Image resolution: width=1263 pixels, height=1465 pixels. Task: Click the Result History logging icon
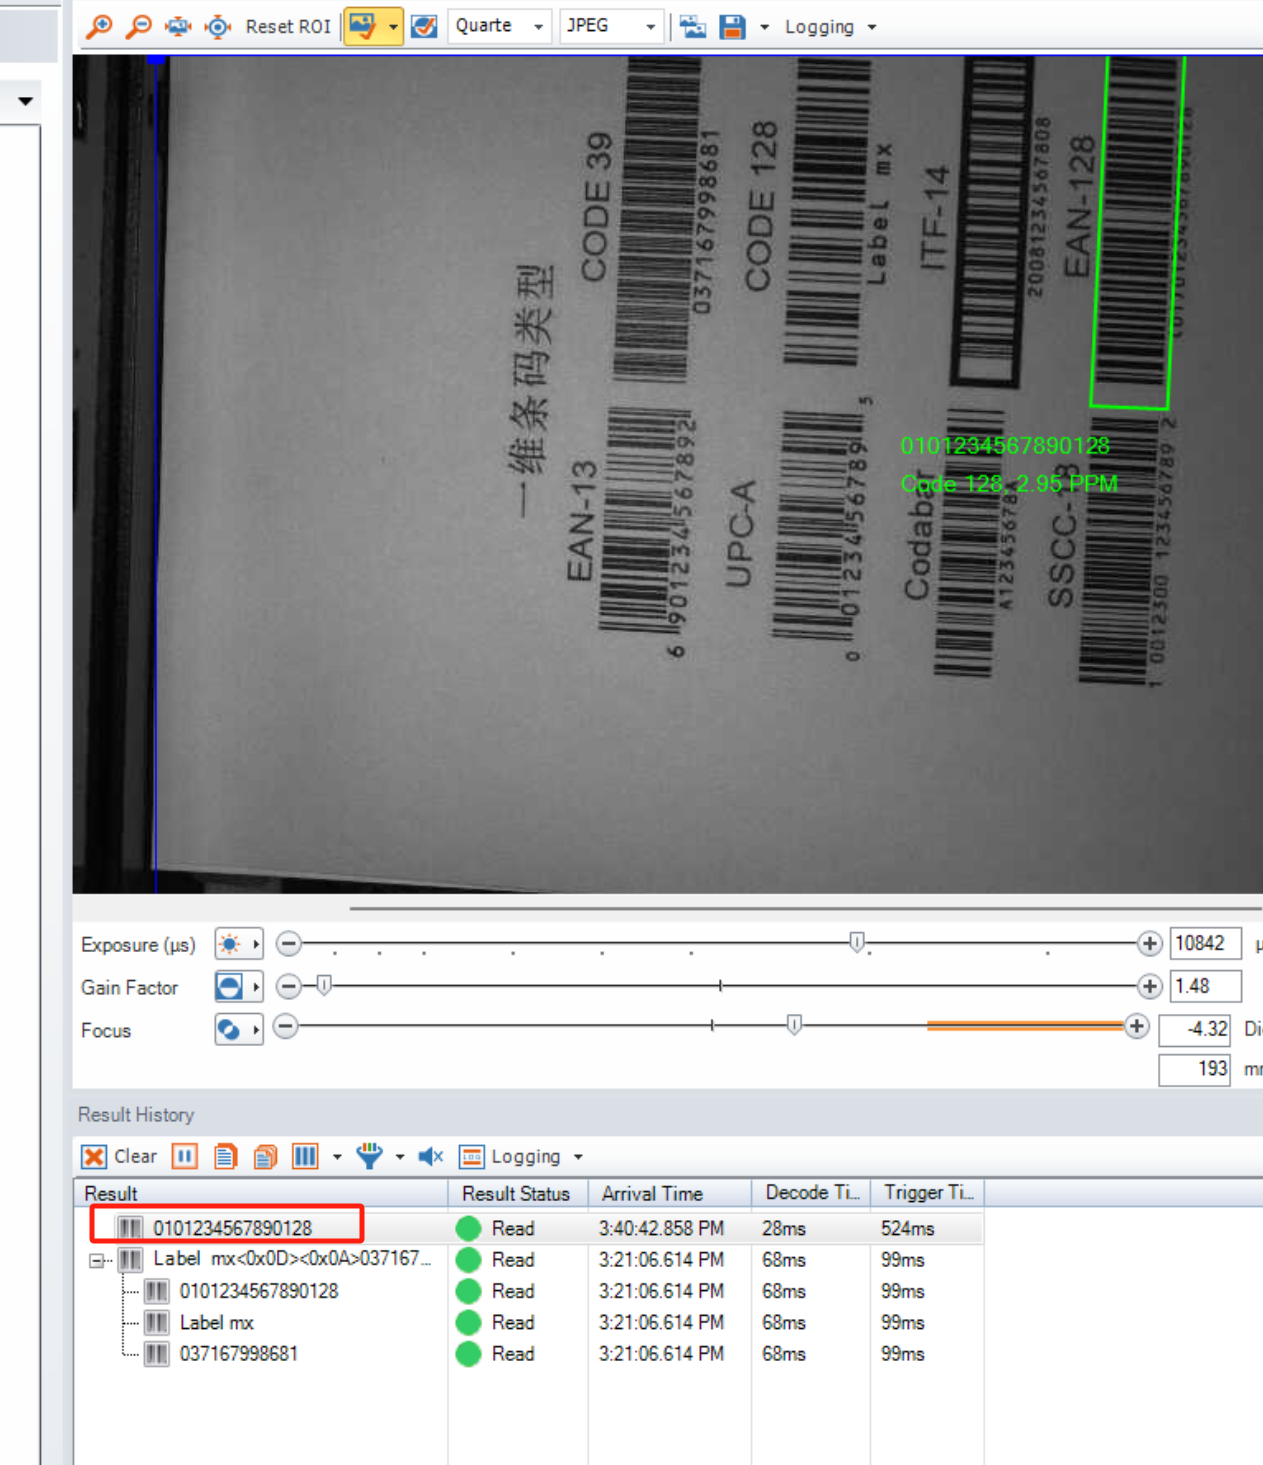click(x=471, y=1157)
